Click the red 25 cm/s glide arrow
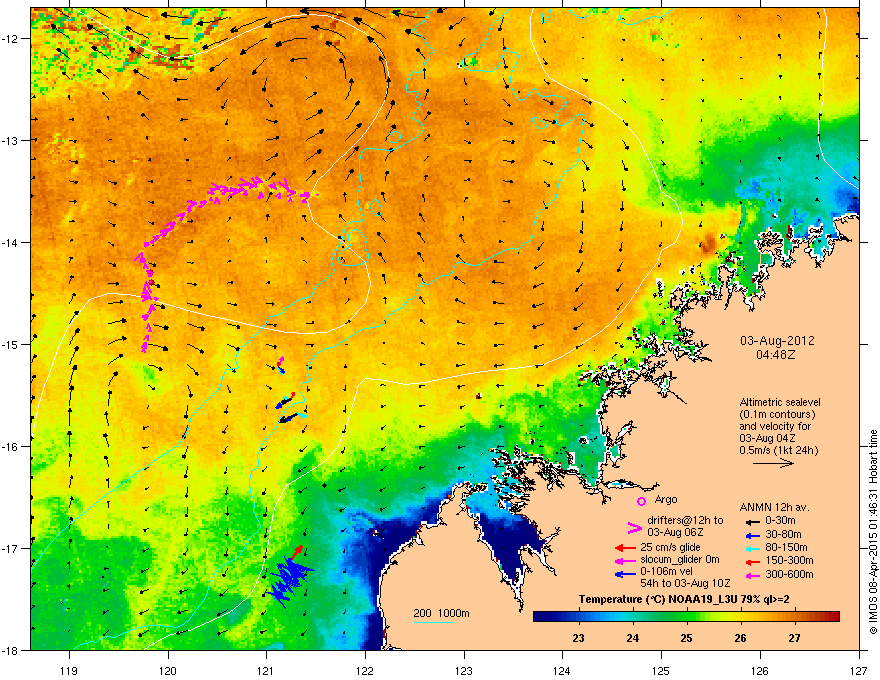This screenshot has width=880, height=680. point(625,548)
